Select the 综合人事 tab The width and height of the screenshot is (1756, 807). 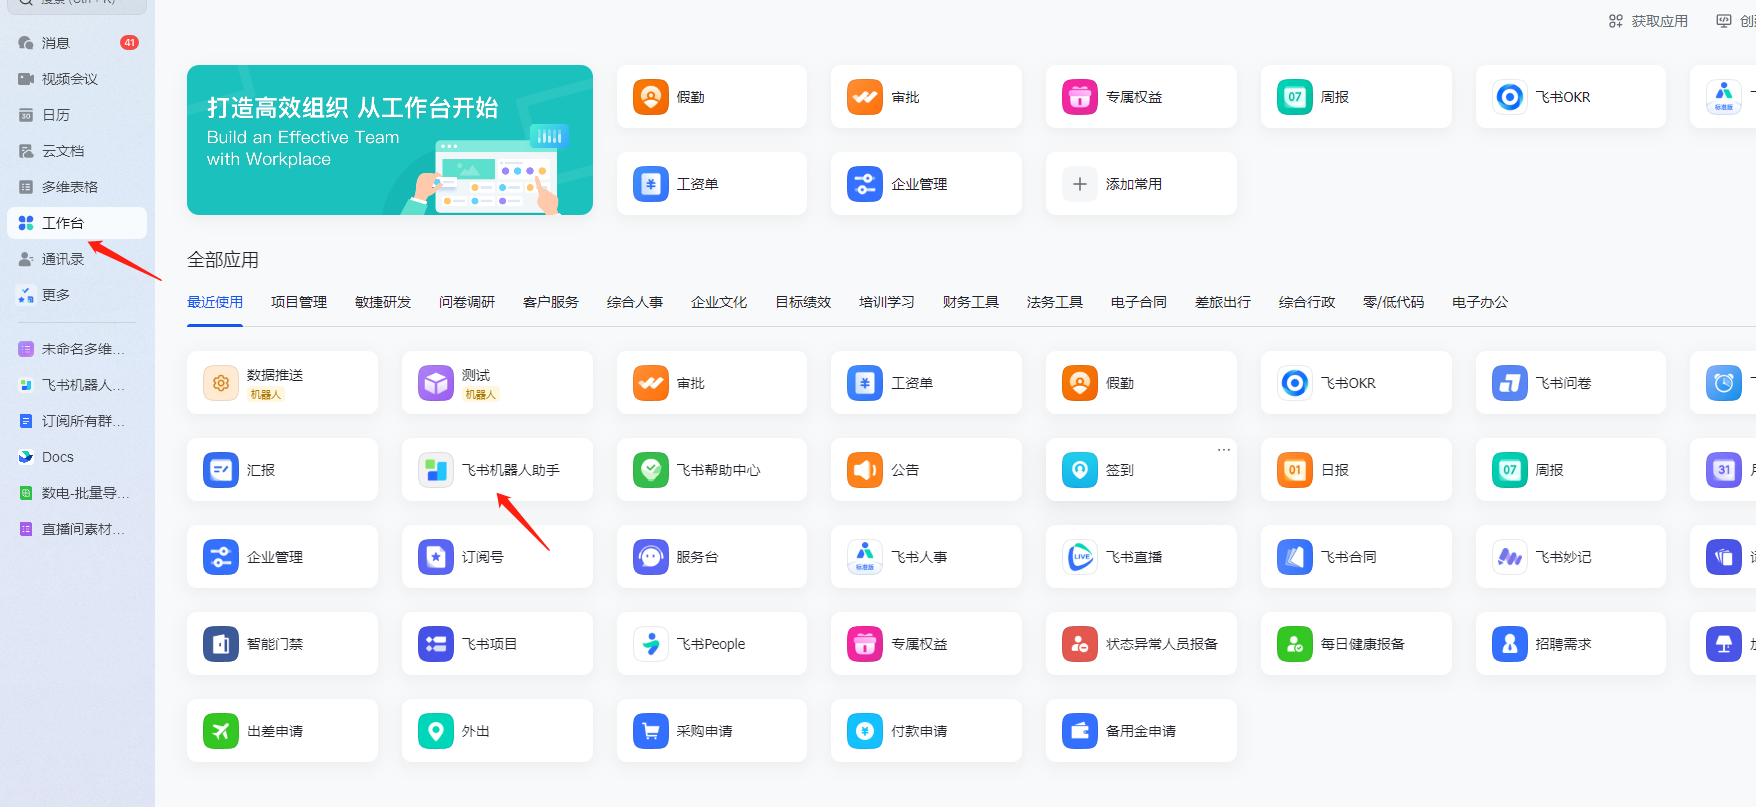[x=635, y=302]
